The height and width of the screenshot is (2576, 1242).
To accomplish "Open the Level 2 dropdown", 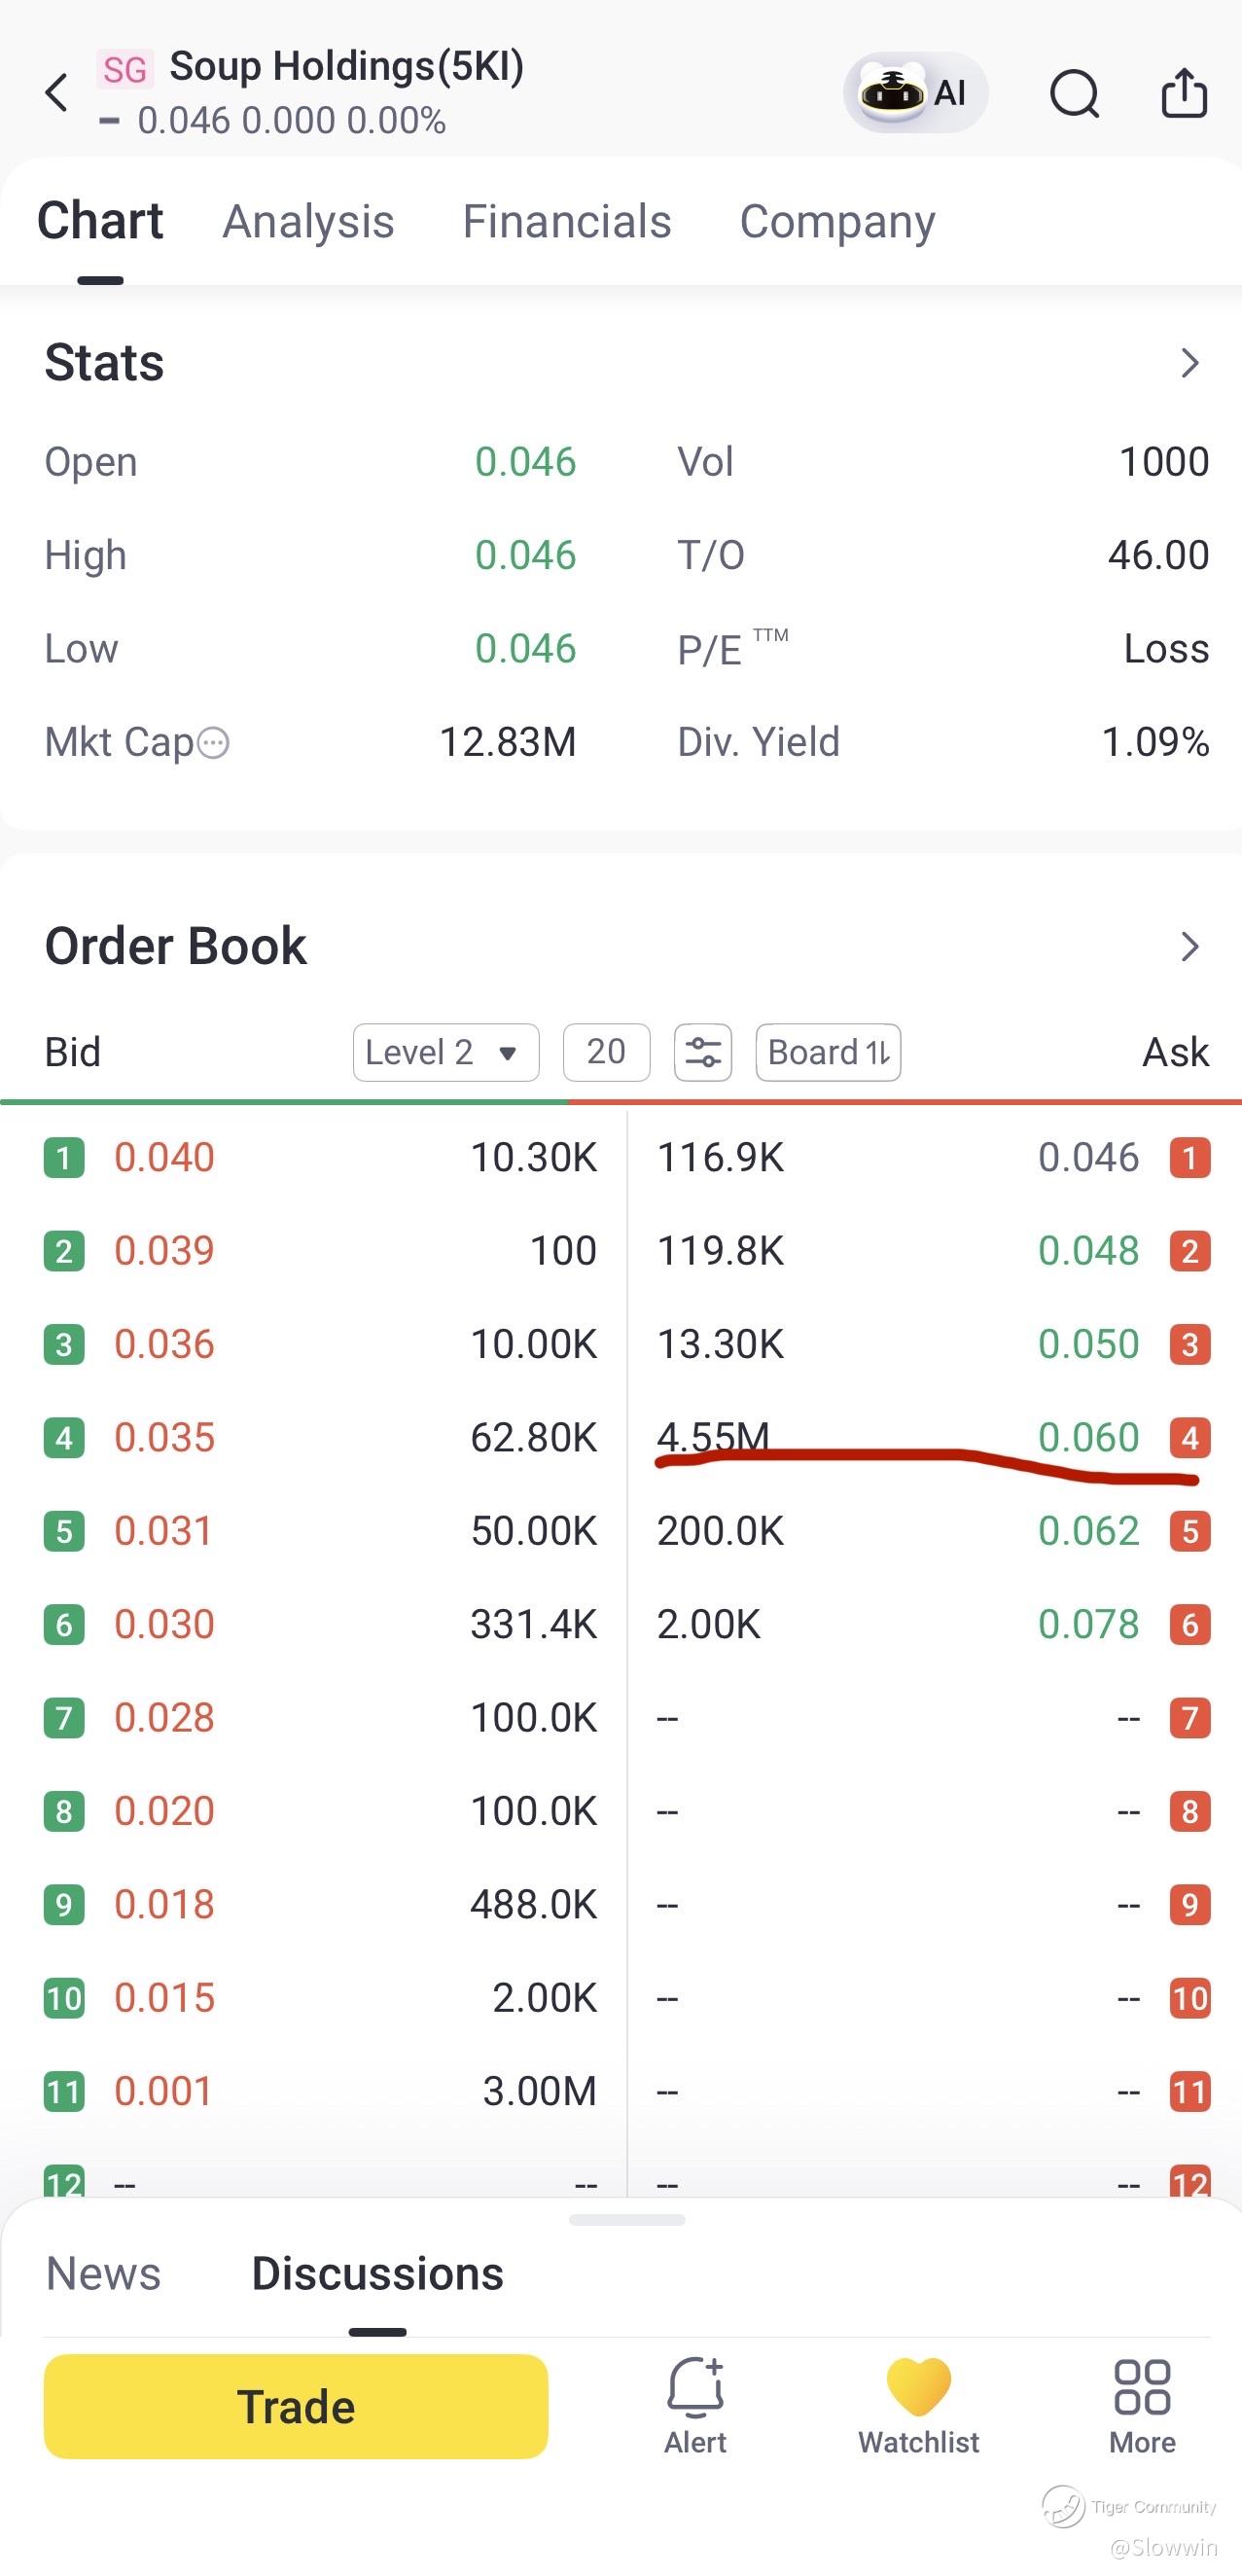I will (x=446, y=1052).
